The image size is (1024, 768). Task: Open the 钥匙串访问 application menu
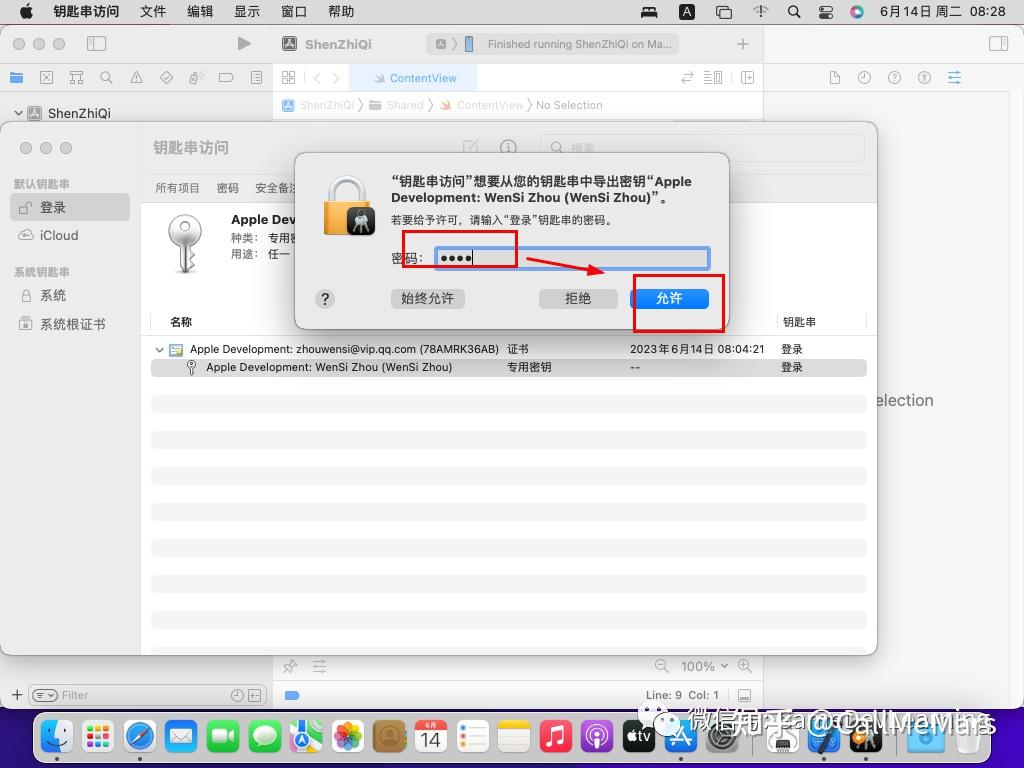[86, 11]
